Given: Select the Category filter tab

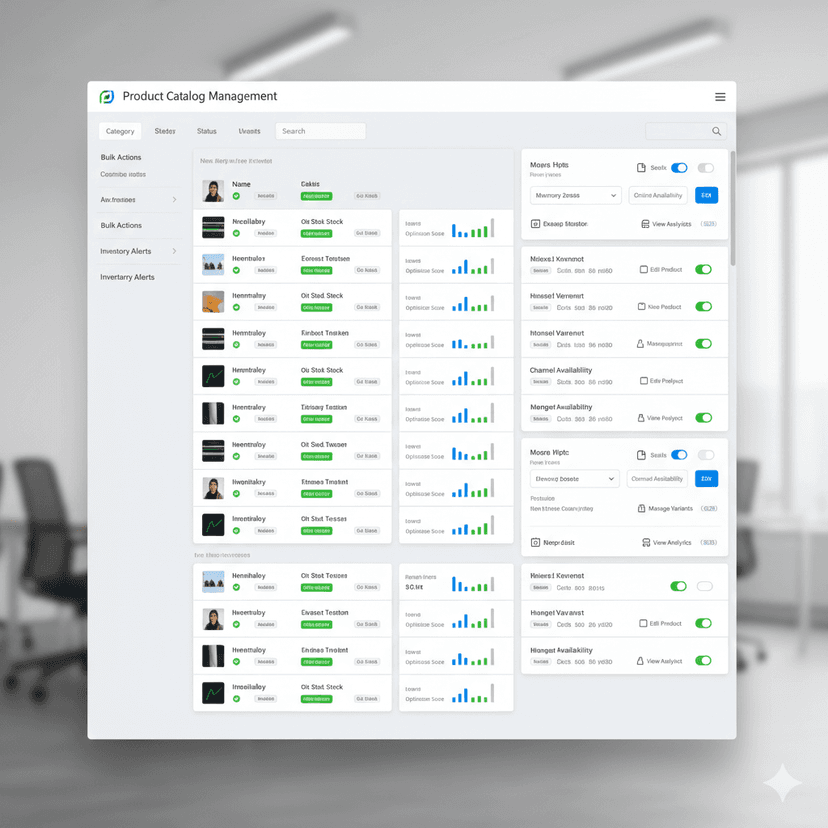Looking at the screenshot, I should click(120, 131).
